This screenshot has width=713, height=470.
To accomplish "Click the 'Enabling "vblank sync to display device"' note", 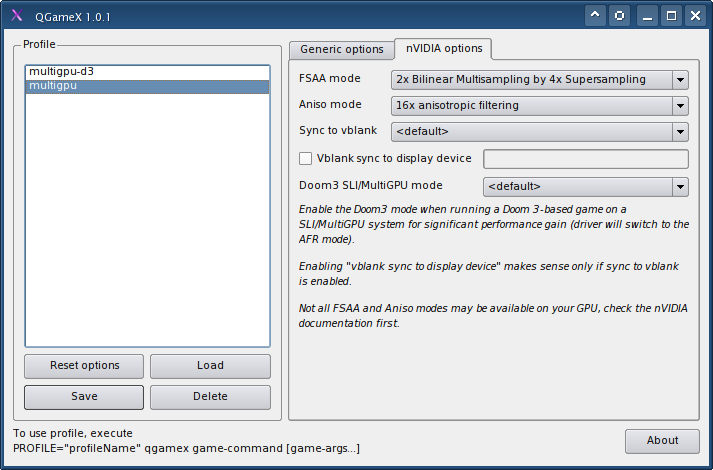I will (x=489, y=274).
